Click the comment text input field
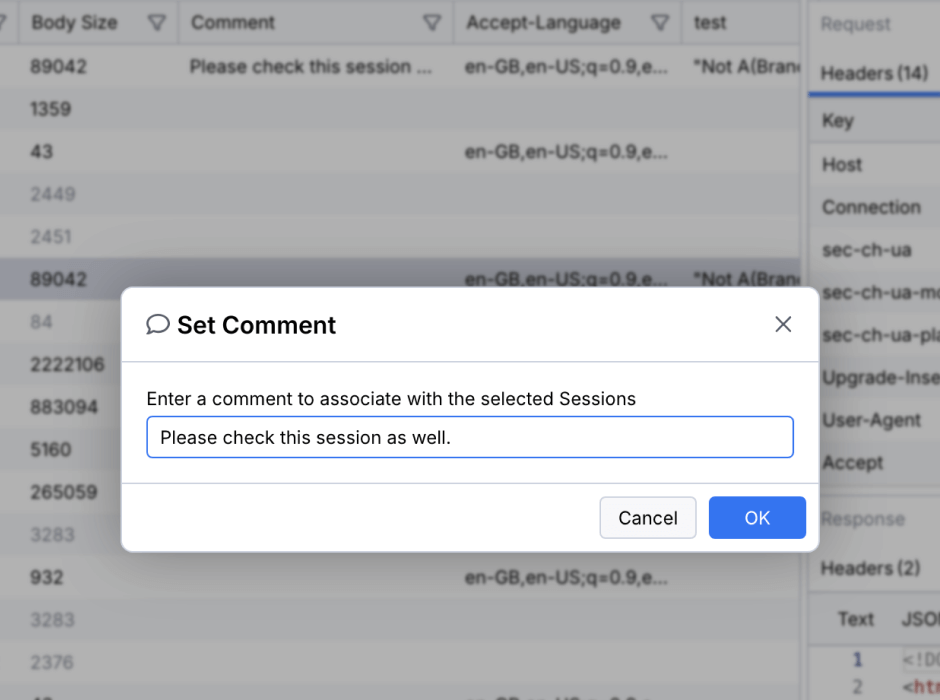Image resolution: width=940 pixels, height=700 pixels. tap(470, 437)
